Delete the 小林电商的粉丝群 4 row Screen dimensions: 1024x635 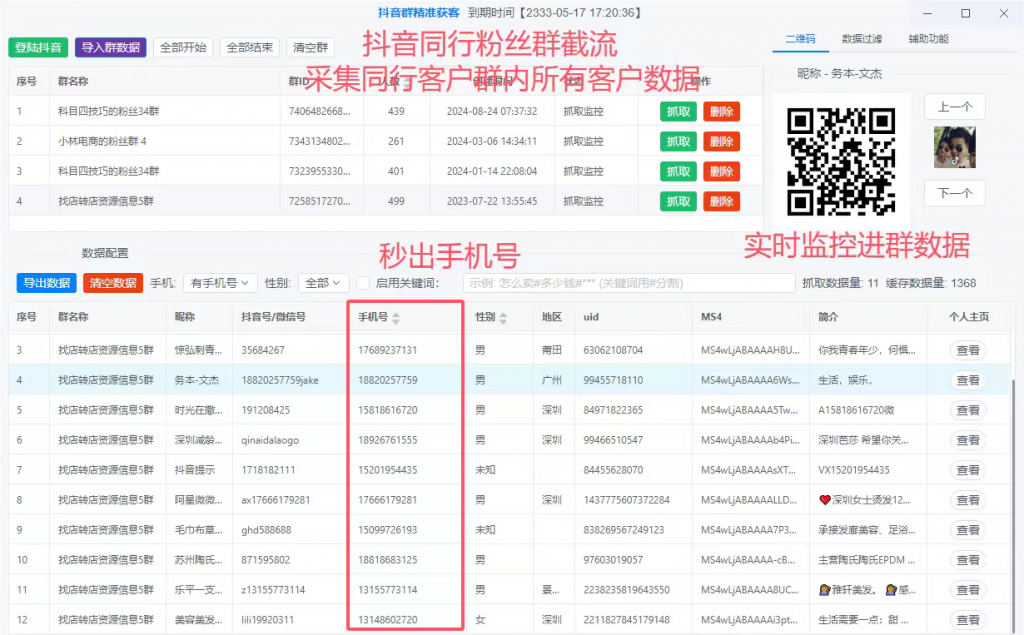(x=721, y=142)
